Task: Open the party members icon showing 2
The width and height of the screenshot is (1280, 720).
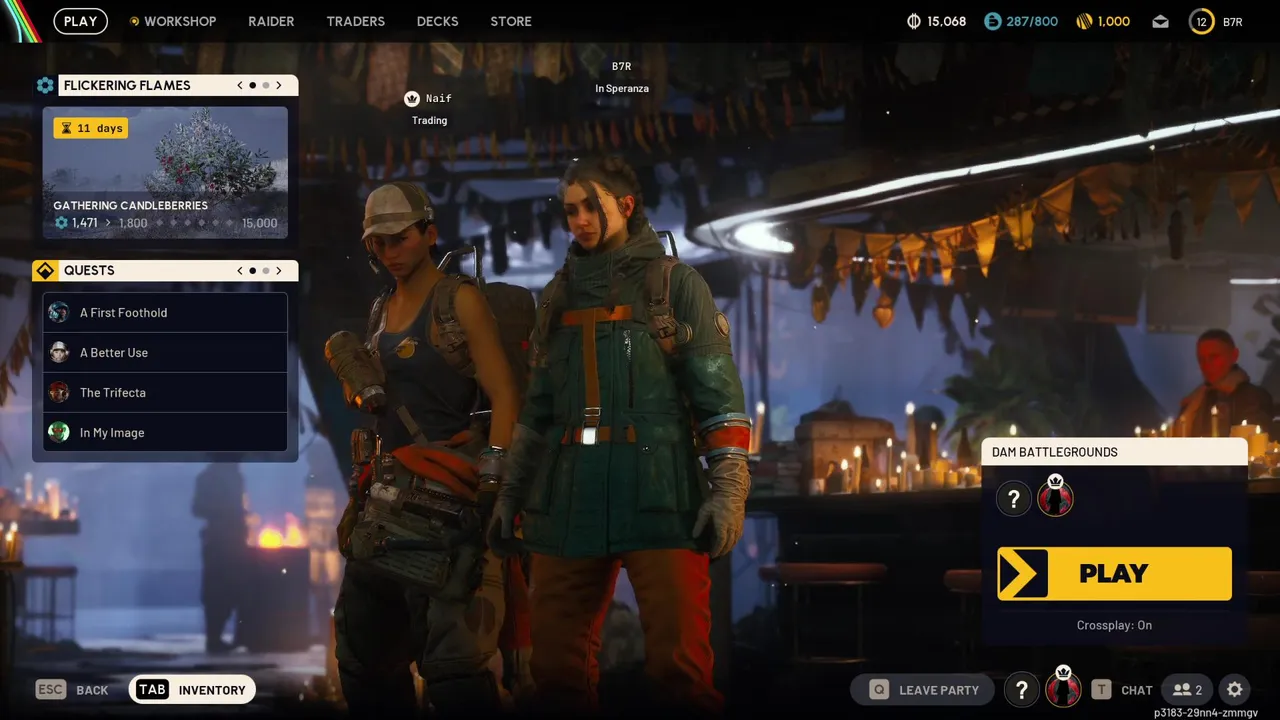Action: tap(1188, 689)
